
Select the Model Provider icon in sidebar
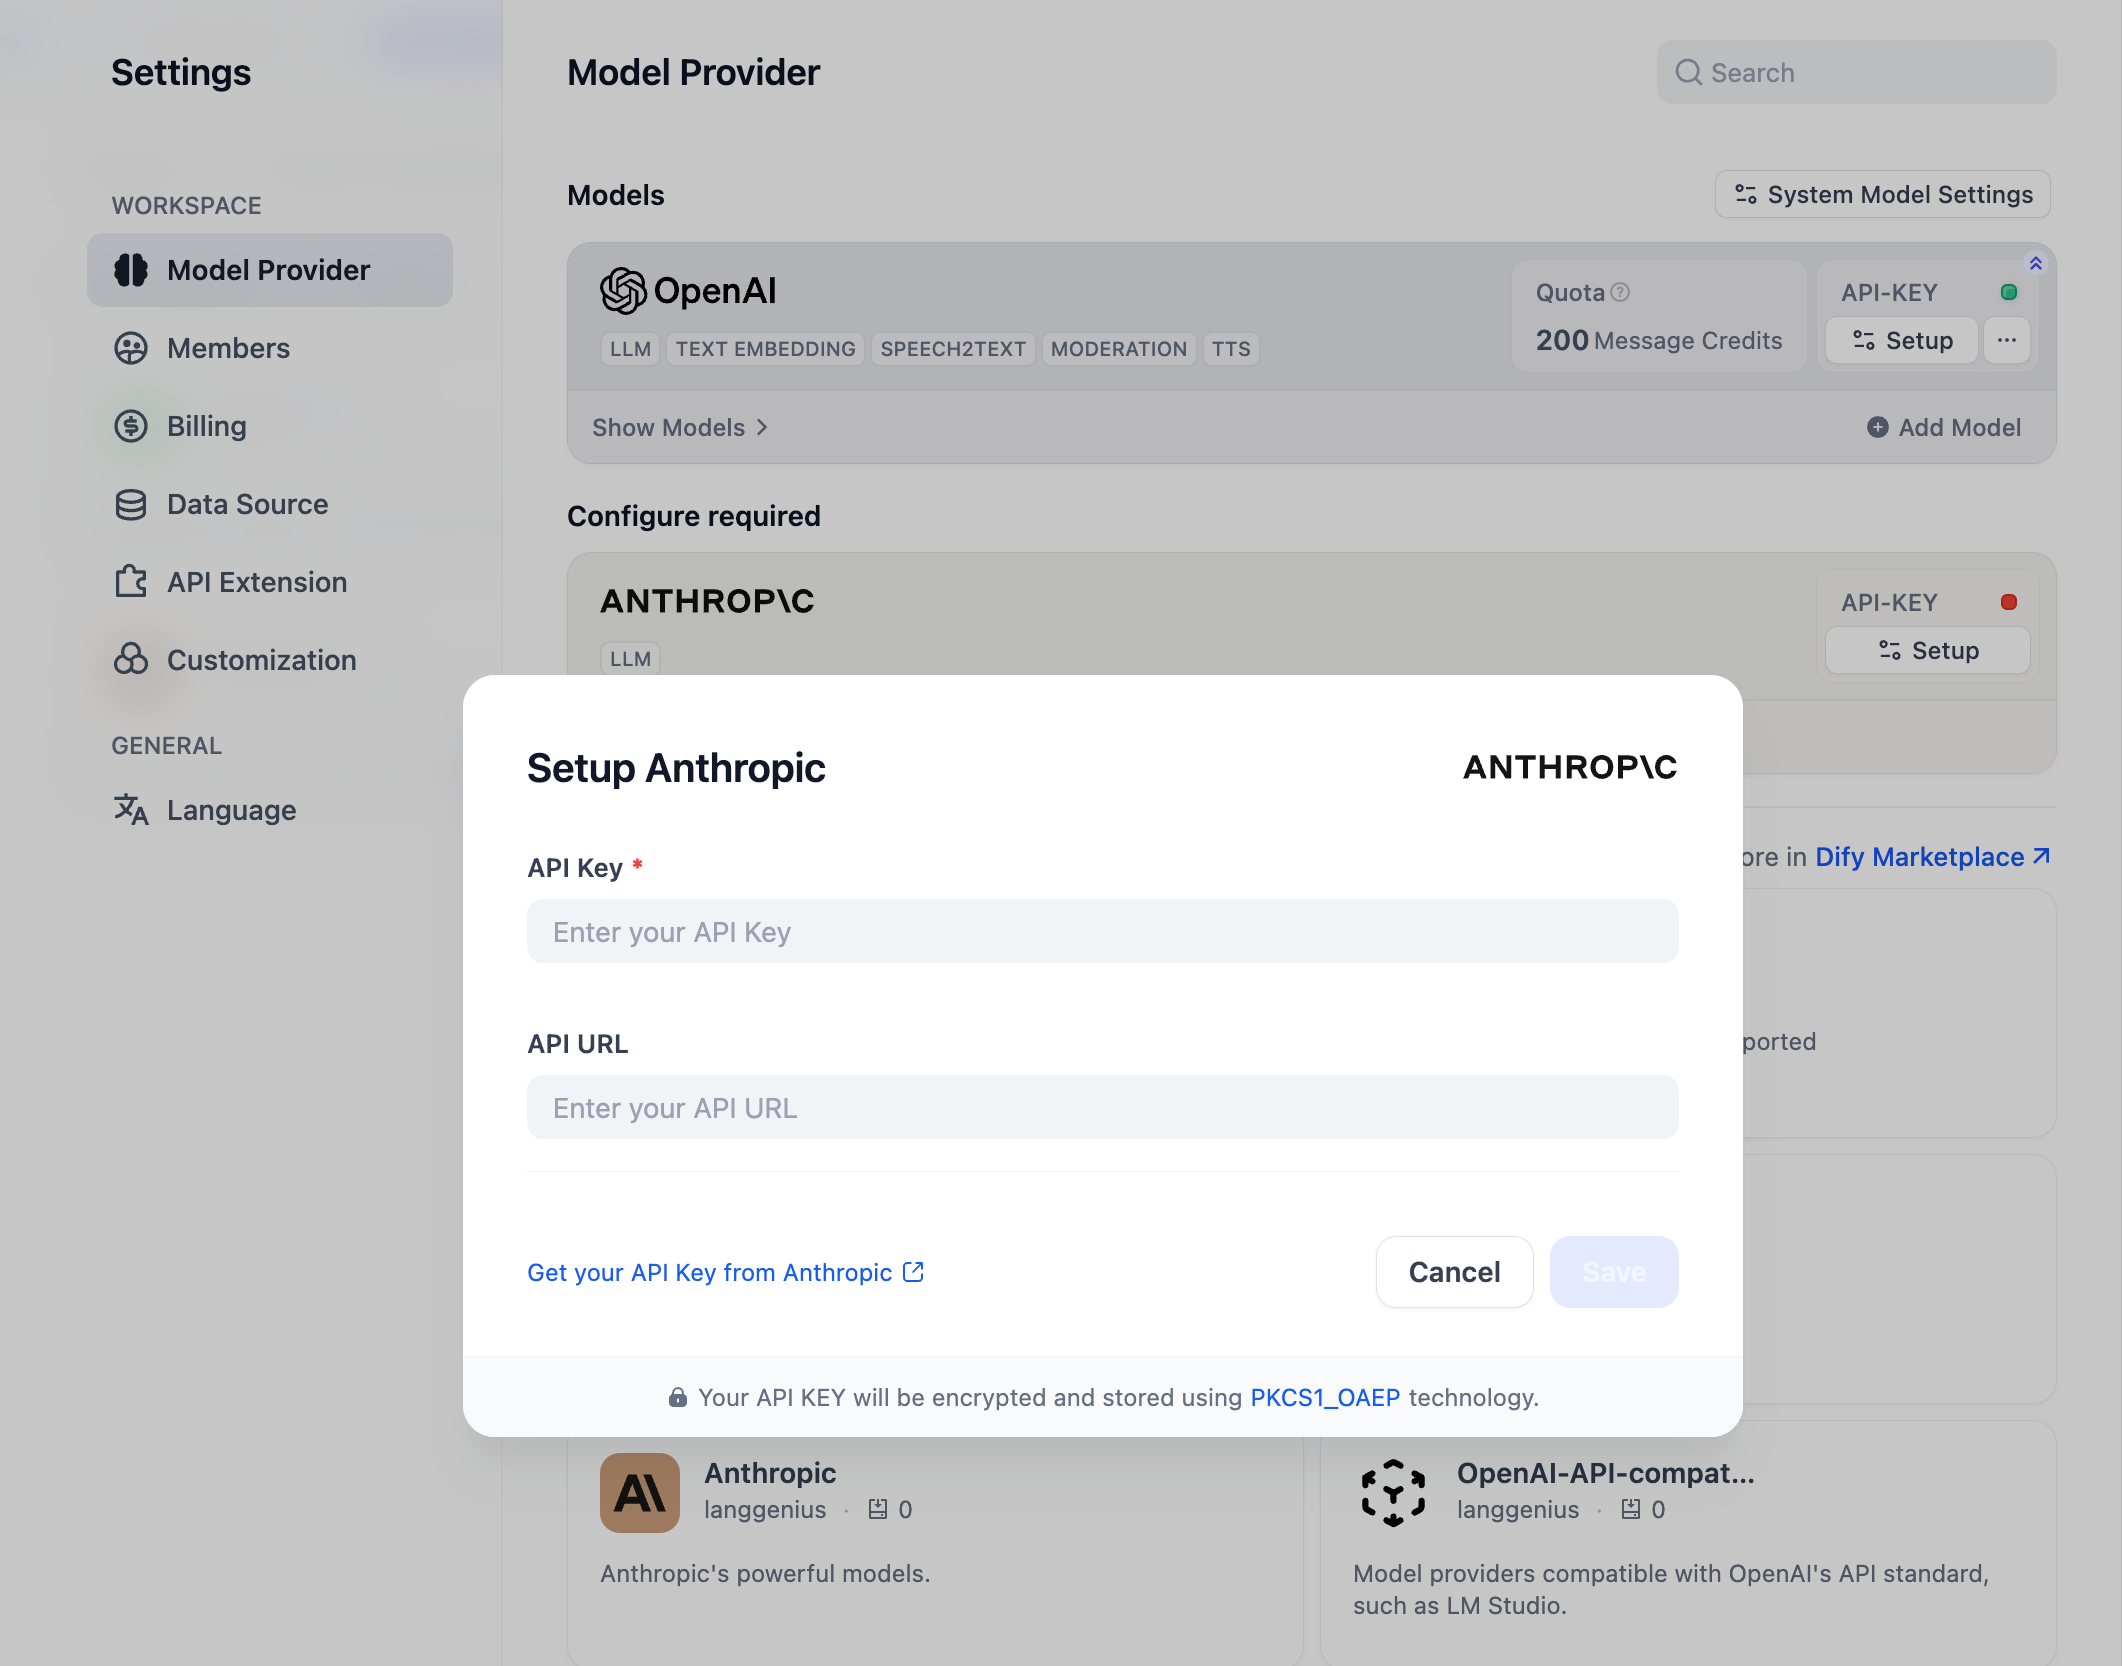[131, 270]
